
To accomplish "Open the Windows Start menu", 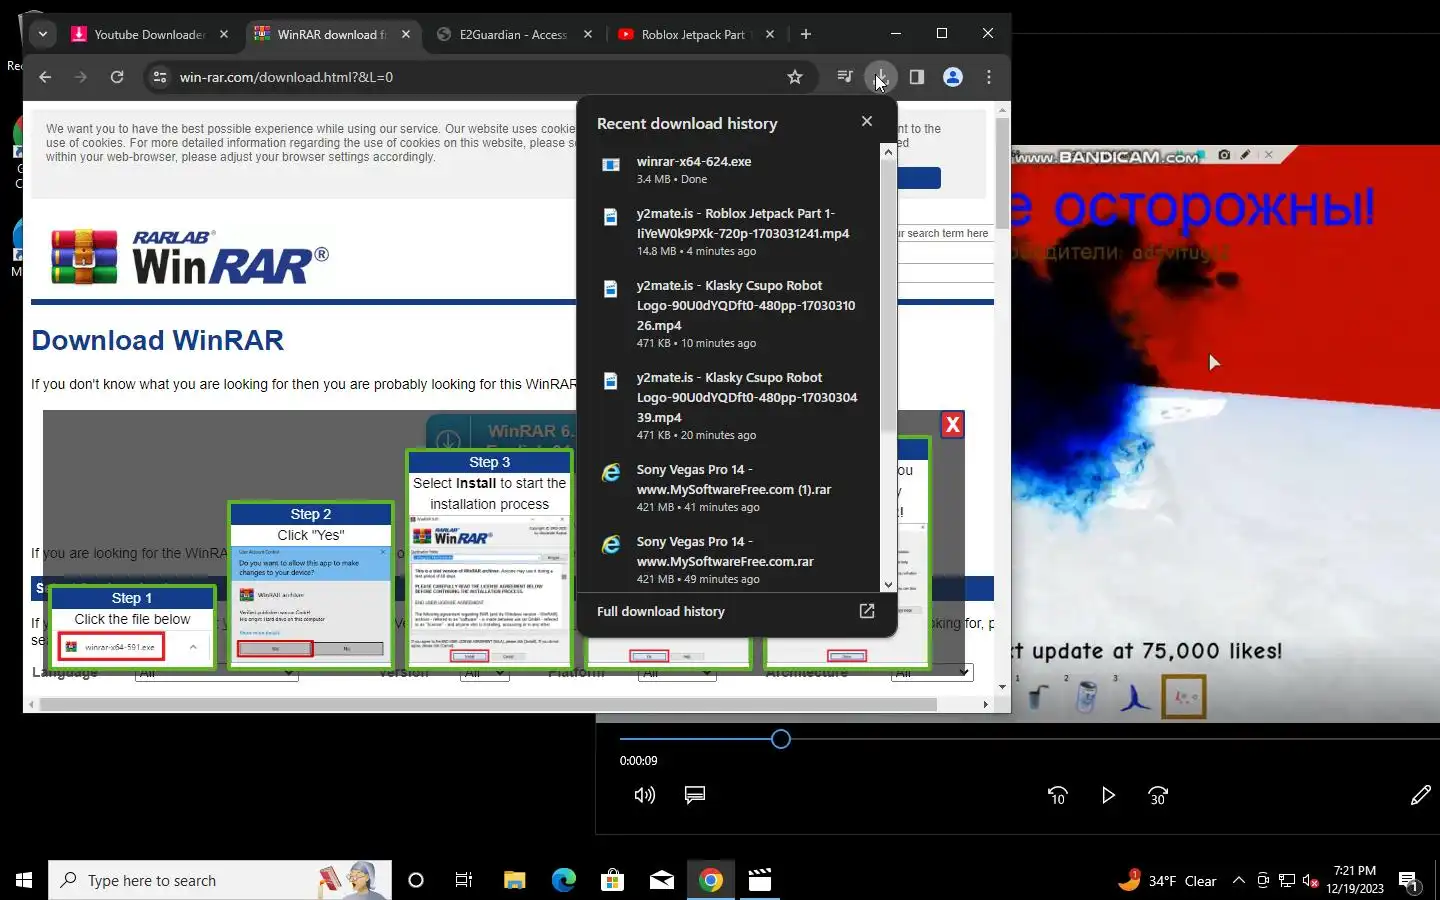I will click(x=24, y=880).
